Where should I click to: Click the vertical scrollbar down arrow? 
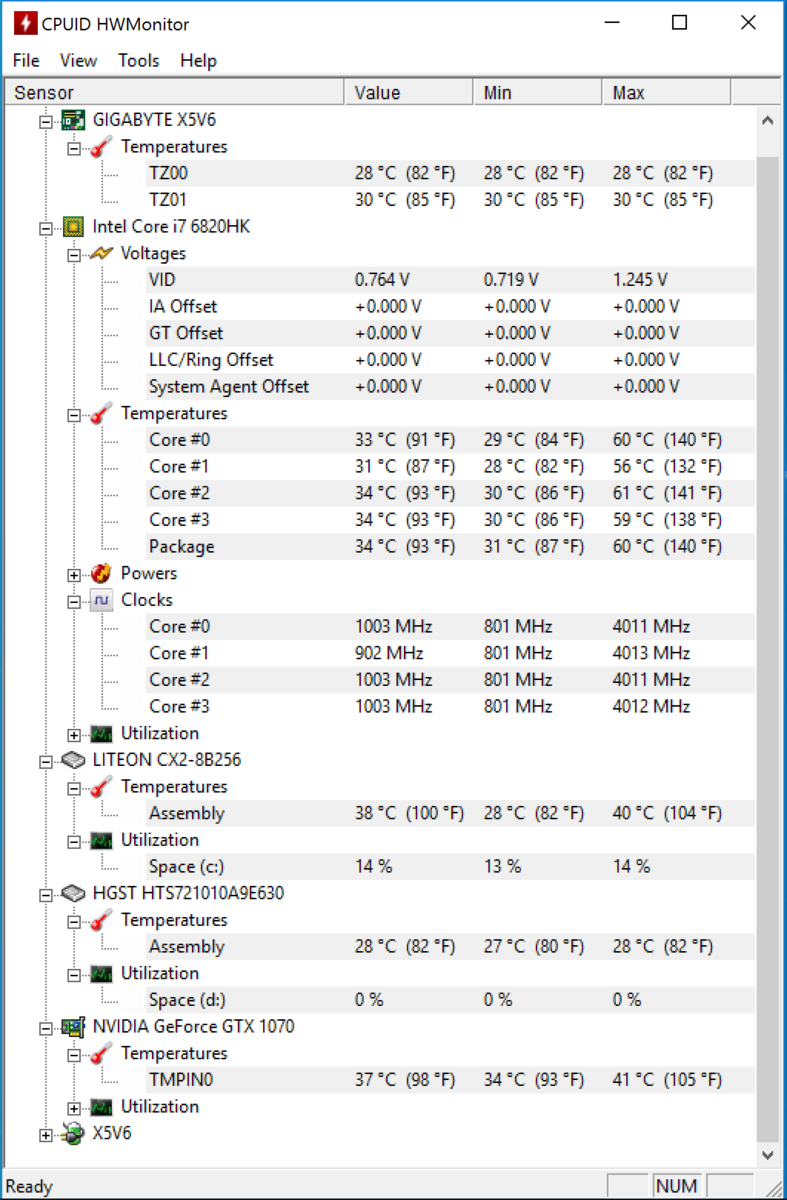767,1154
